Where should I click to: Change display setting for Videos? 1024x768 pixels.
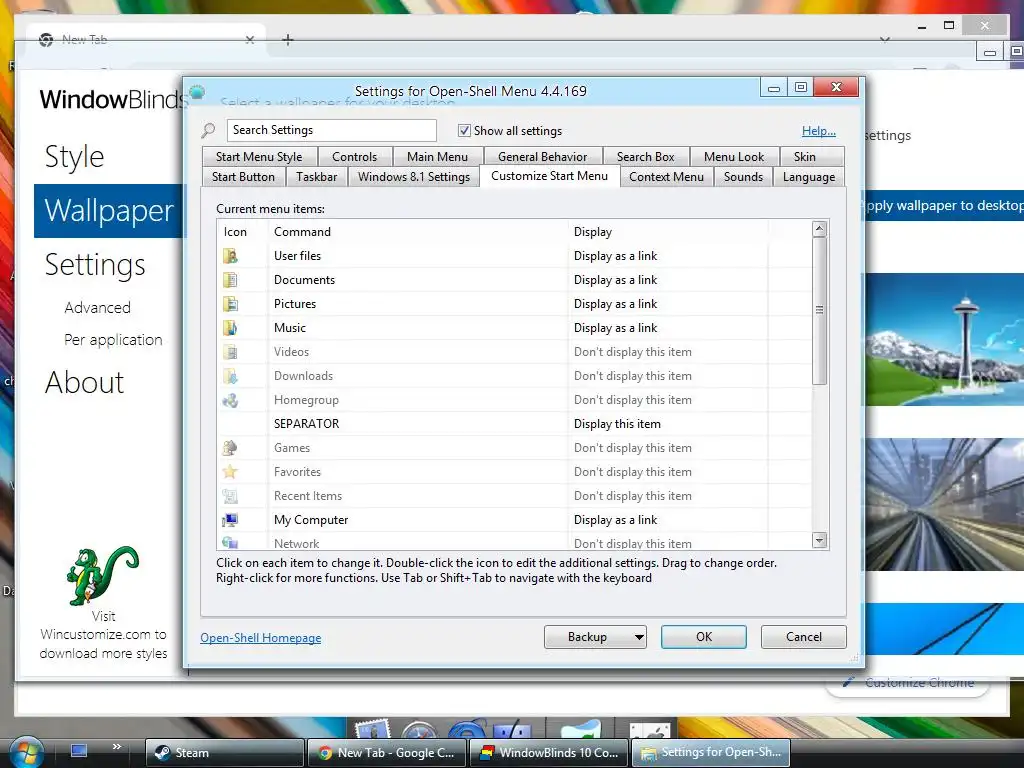click(x=632, y=352)
